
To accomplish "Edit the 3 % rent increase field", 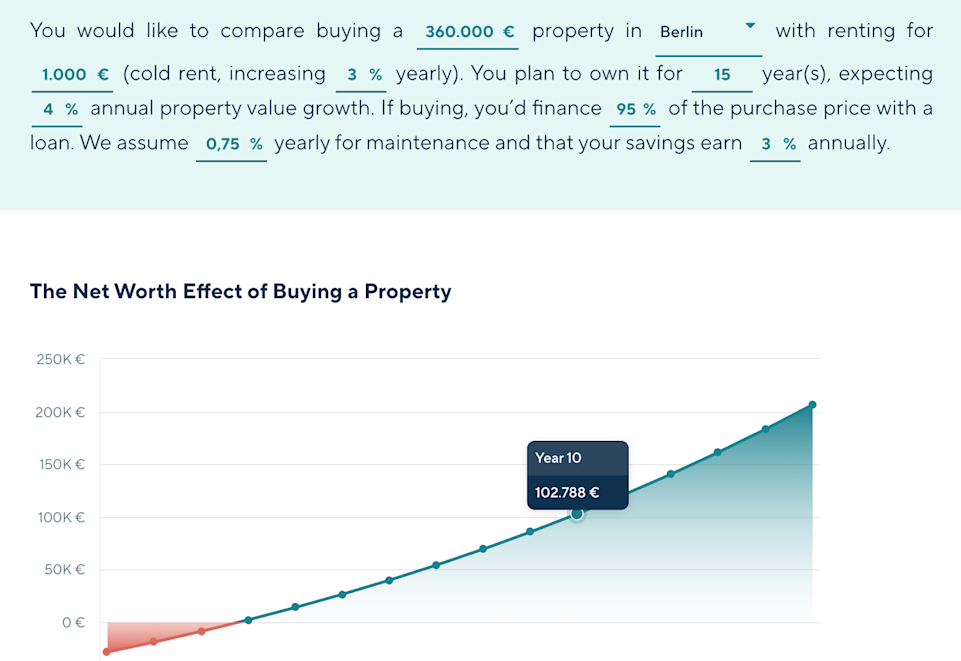I will [360, 74].
